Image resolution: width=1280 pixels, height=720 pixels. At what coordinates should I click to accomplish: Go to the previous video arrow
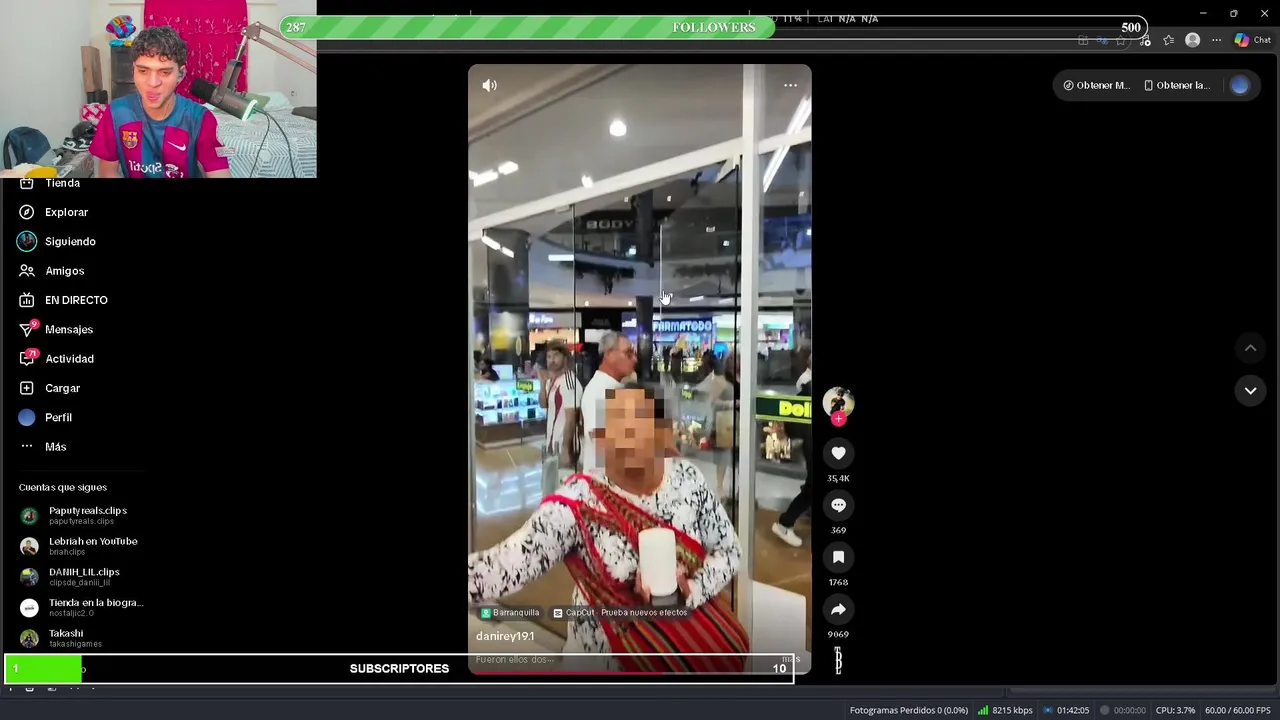point(1250,348)
